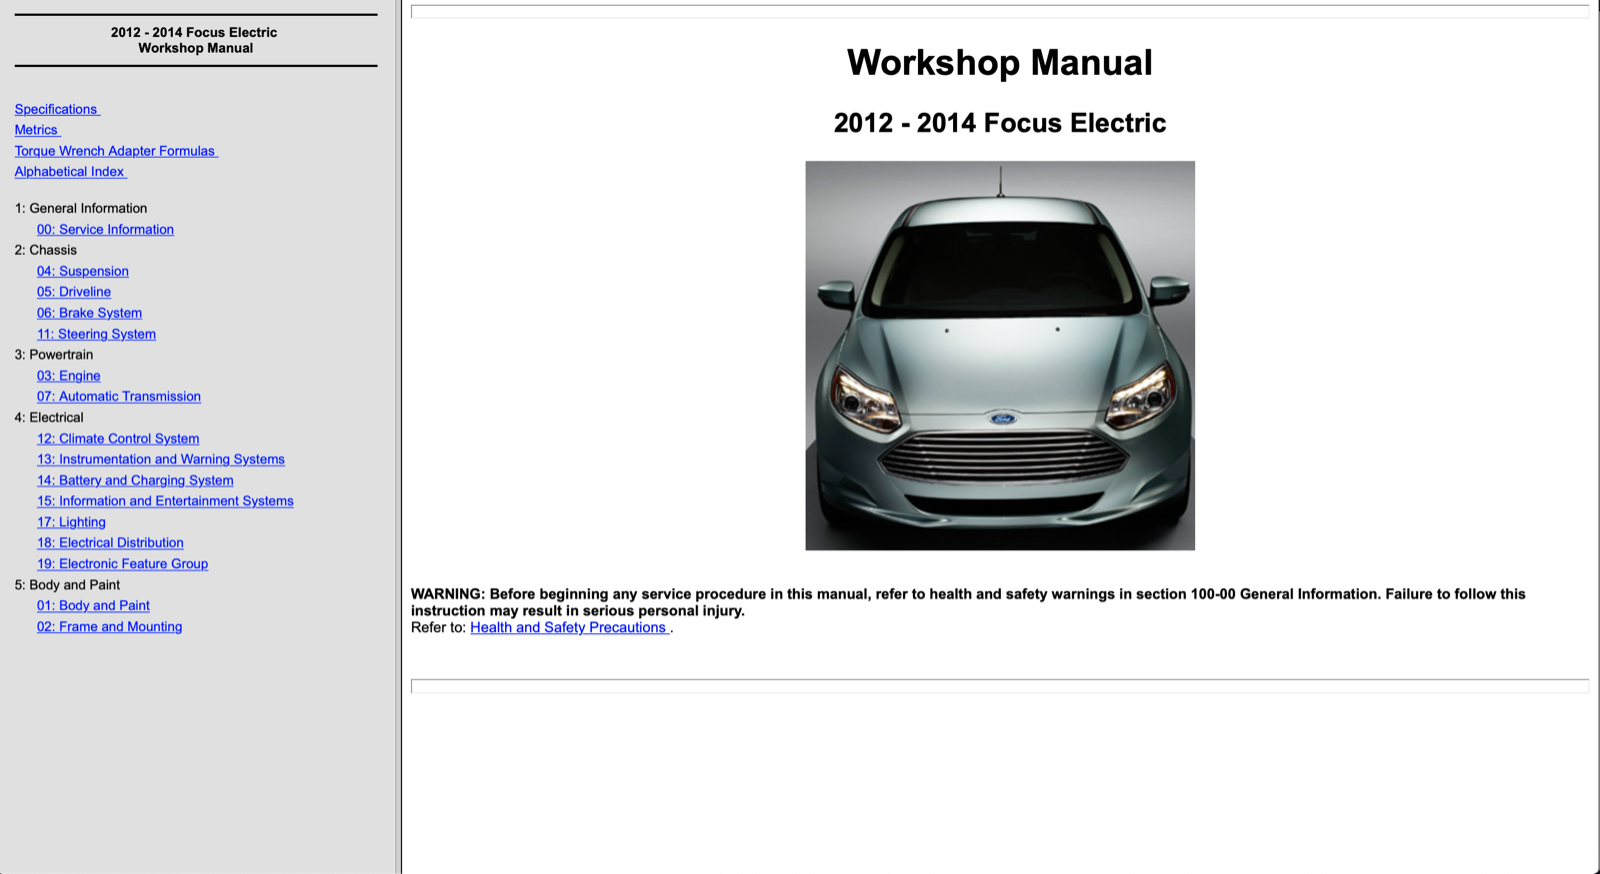
Task: Open 03: Engine section
Action: (68, 376)
